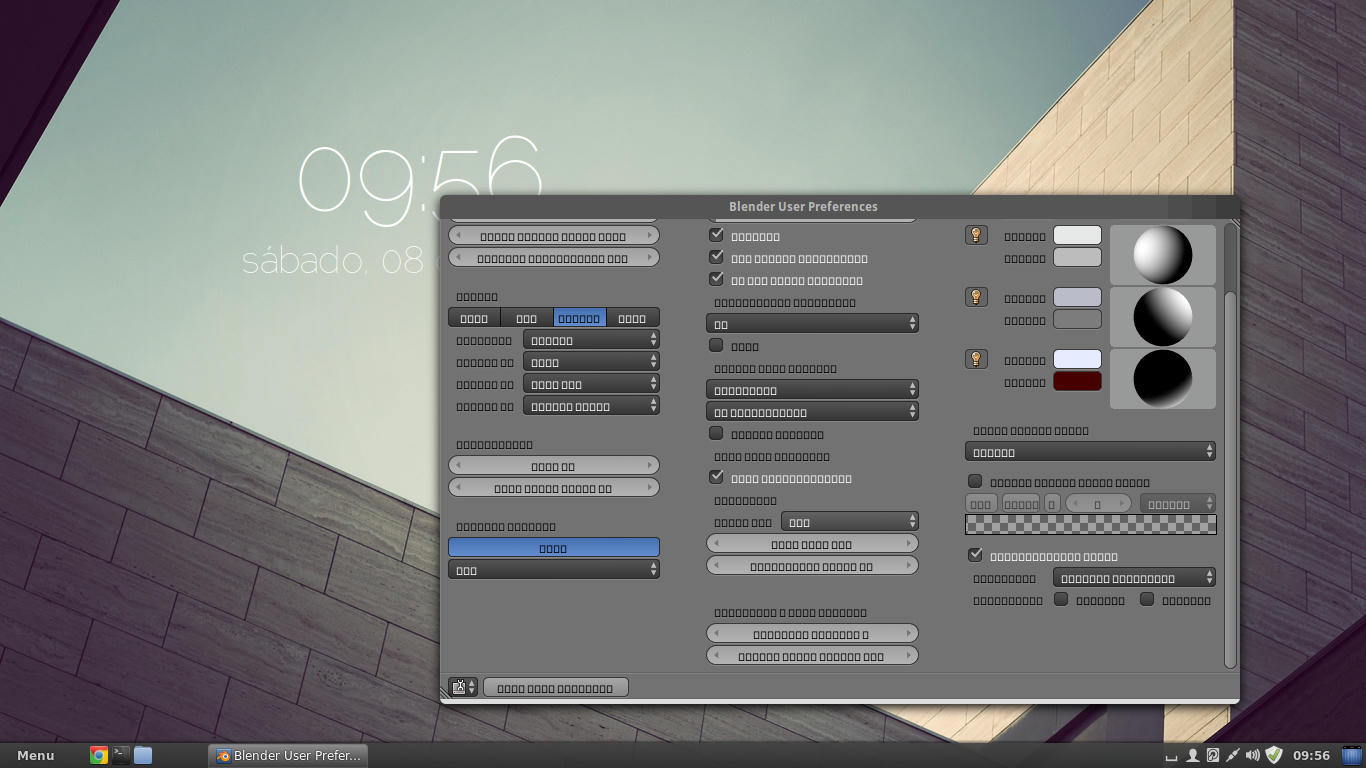Toggle the light bulb beside the top sphere preview

(976, 235)
